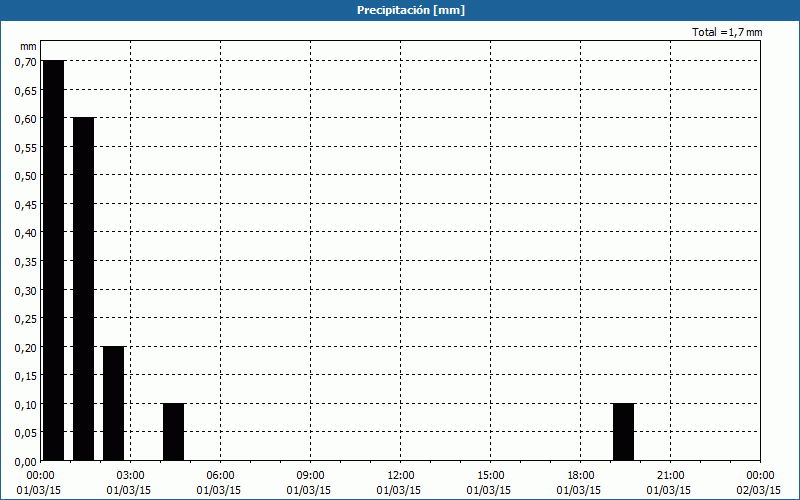Screen dimensions: 800x500
Task: Click the 18:00 time axis label
Action: point(580,476)
